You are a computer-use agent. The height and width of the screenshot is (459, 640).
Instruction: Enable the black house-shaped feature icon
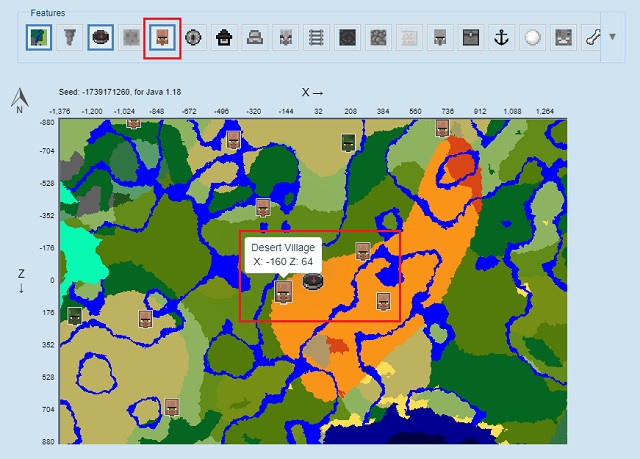(224, 37)
